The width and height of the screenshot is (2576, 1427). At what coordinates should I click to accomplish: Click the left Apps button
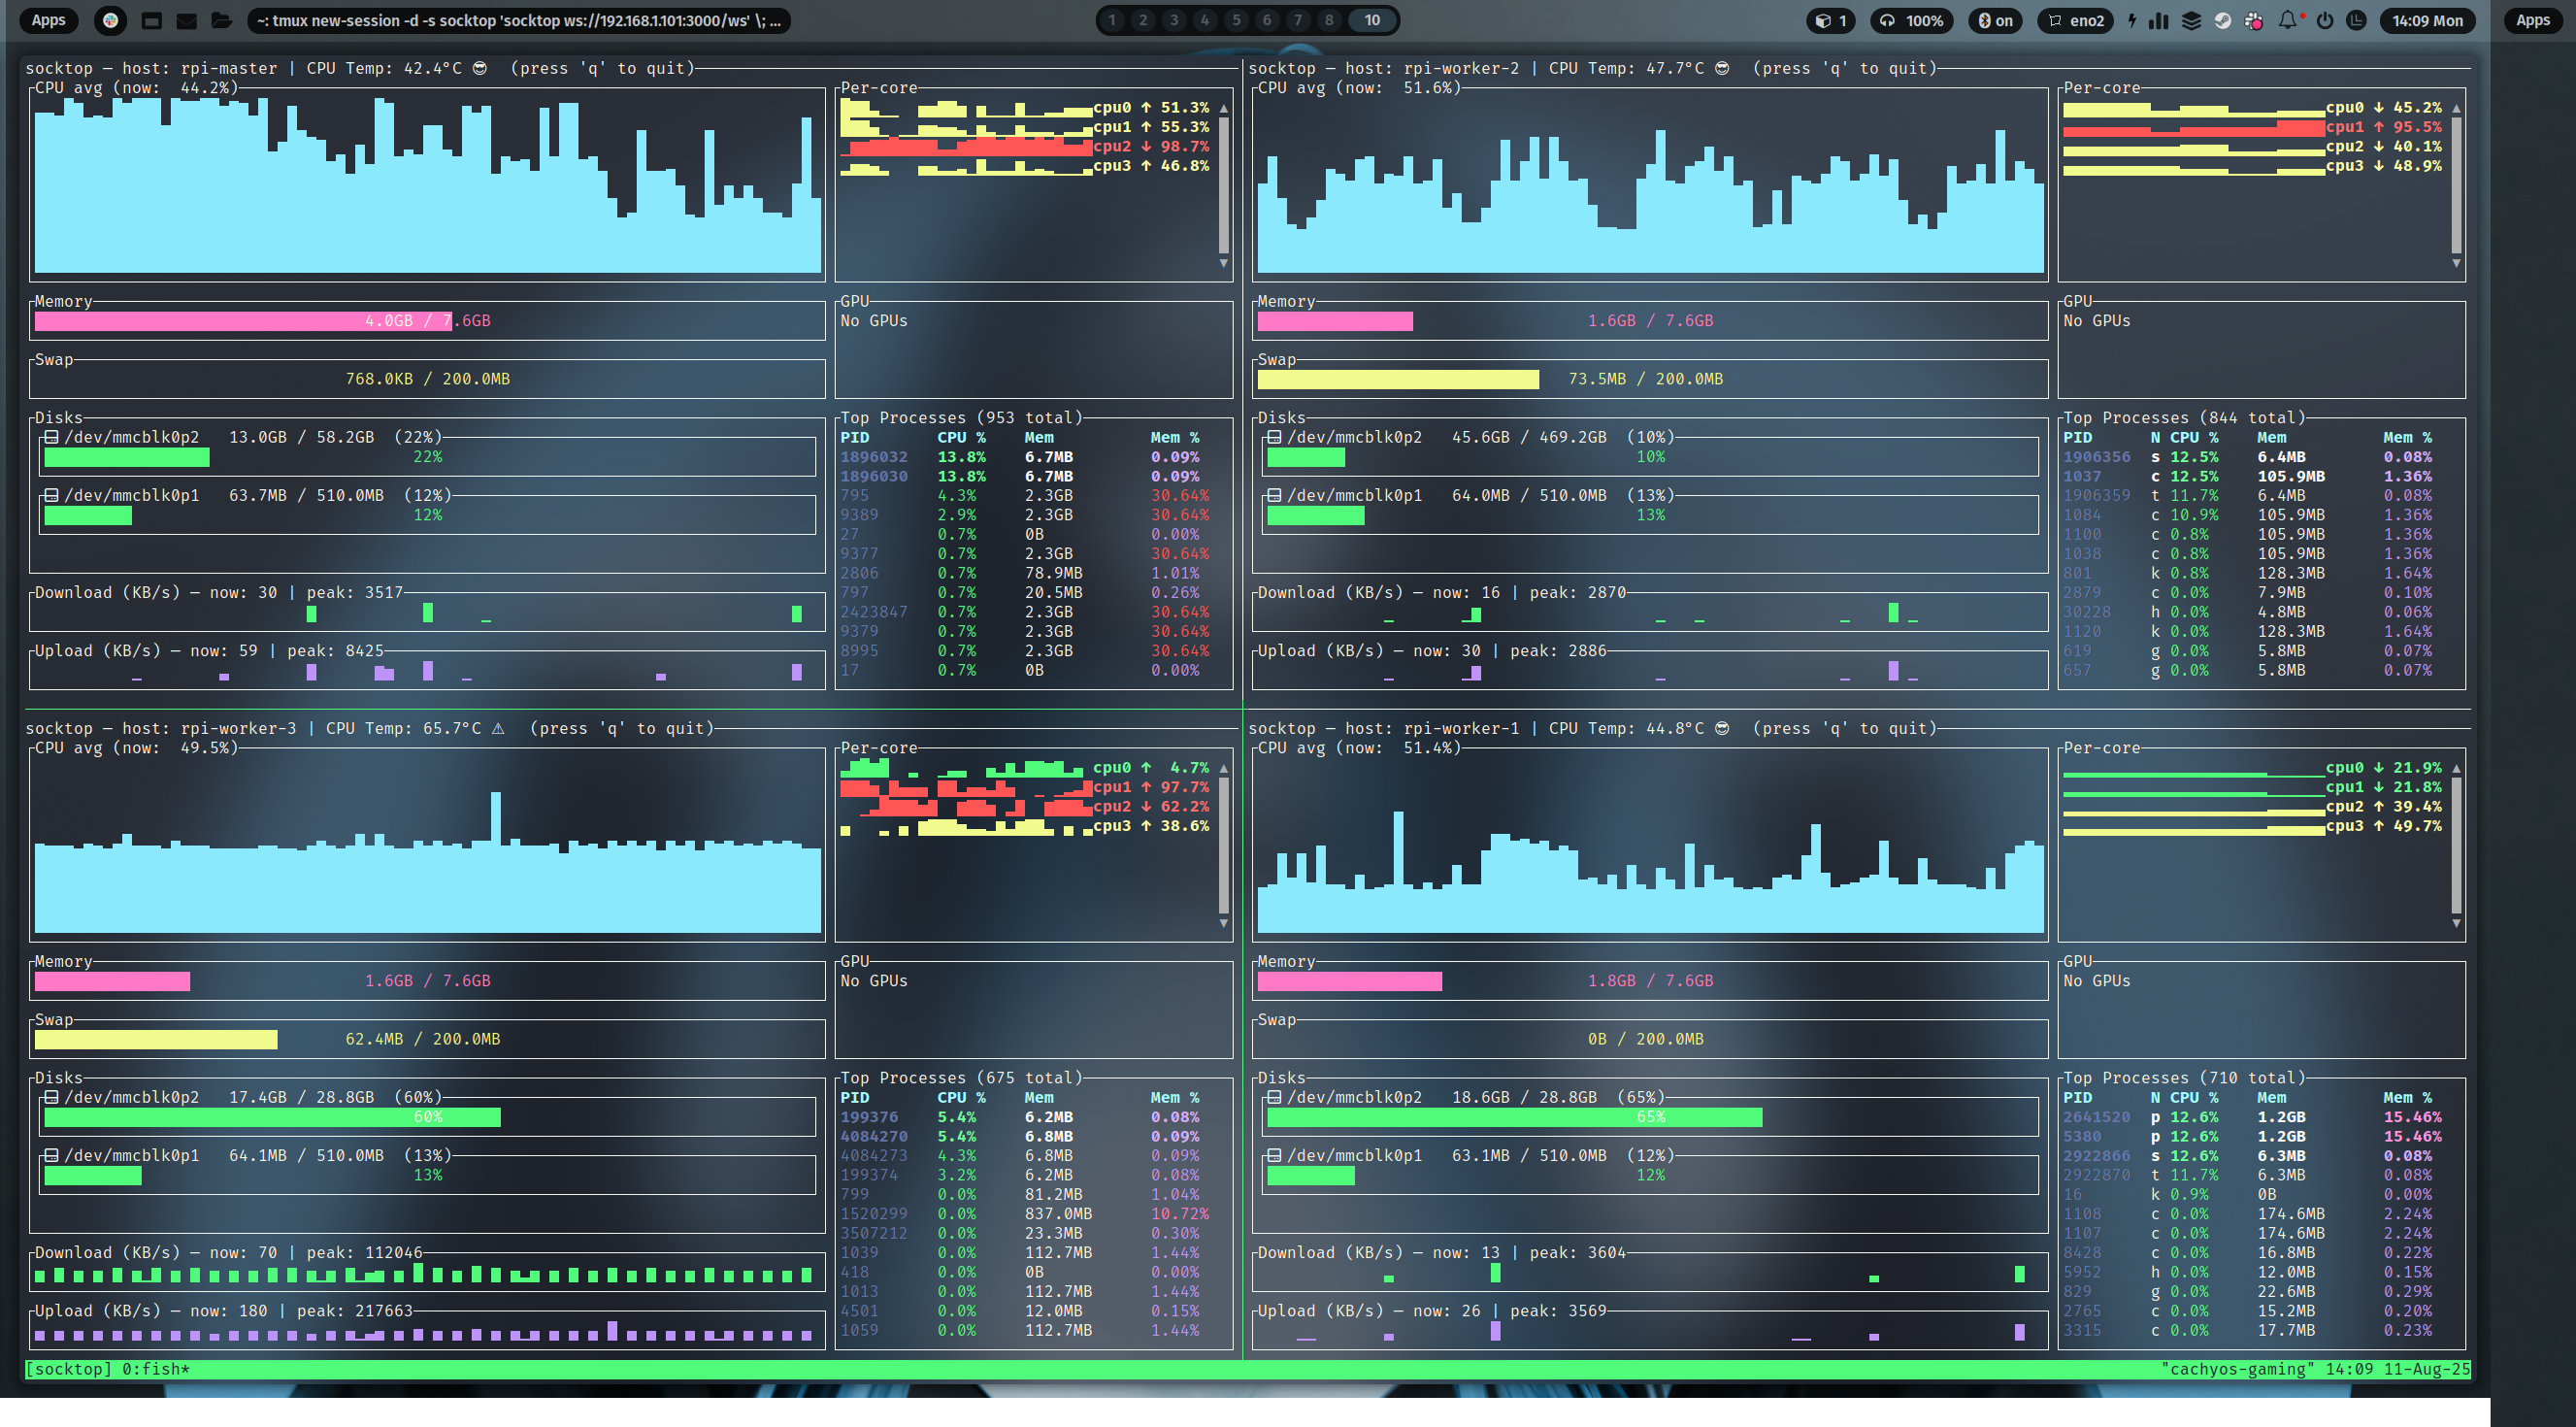[48, 20]
